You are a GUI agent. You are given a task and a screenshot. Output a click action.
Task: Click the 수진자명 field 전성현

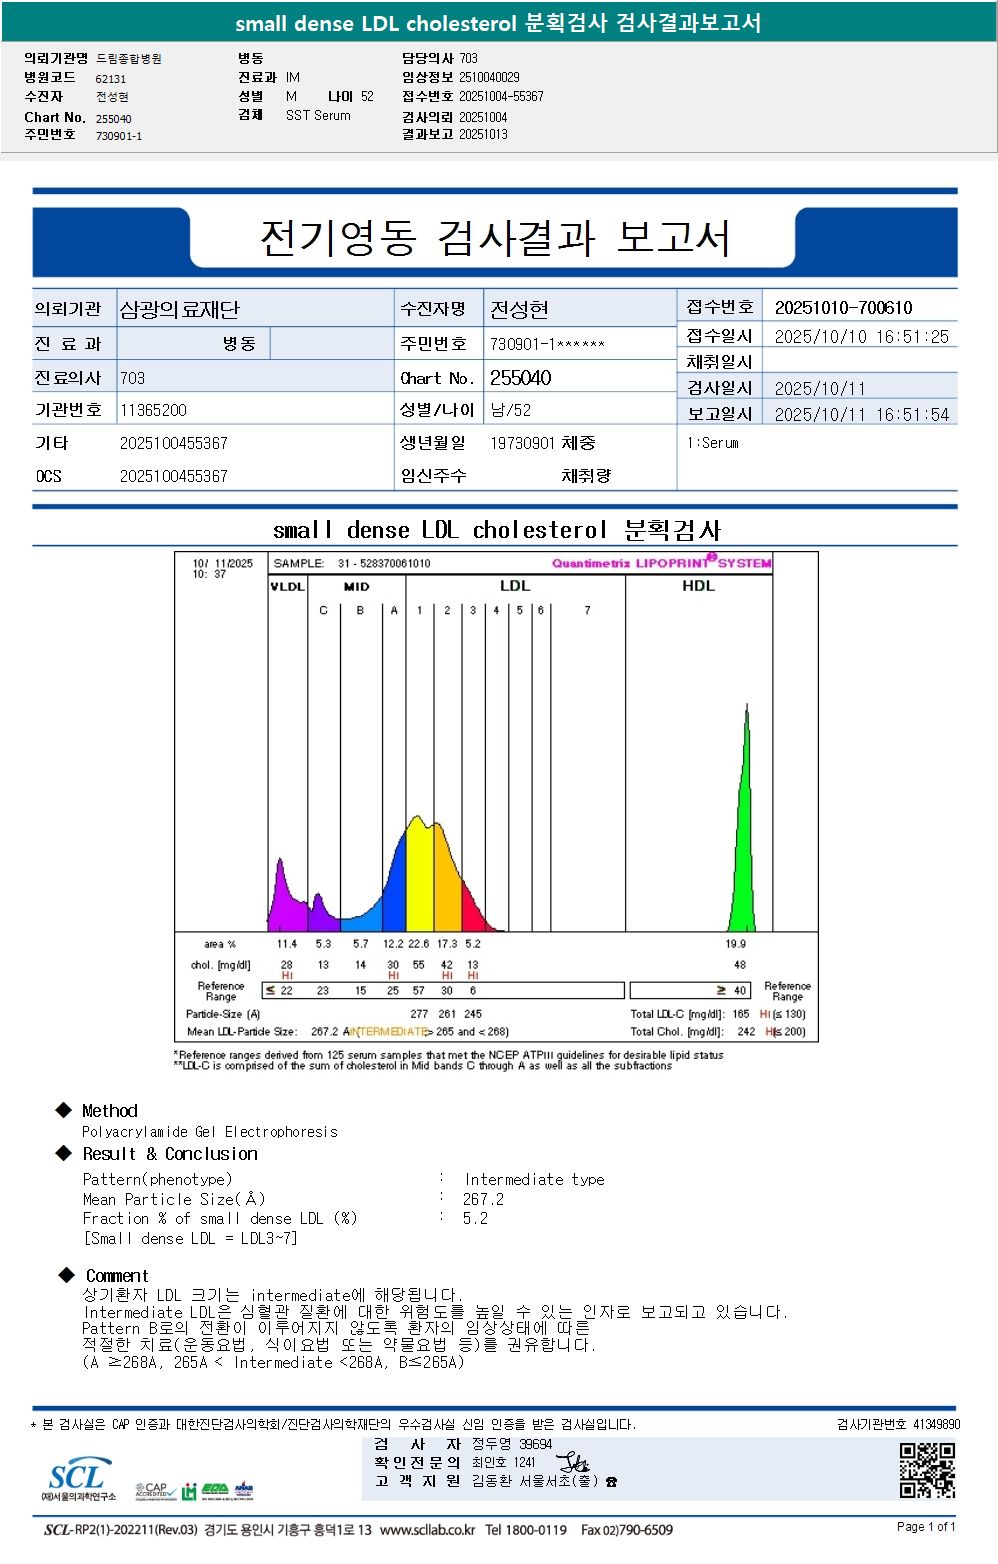pos(519,310)
